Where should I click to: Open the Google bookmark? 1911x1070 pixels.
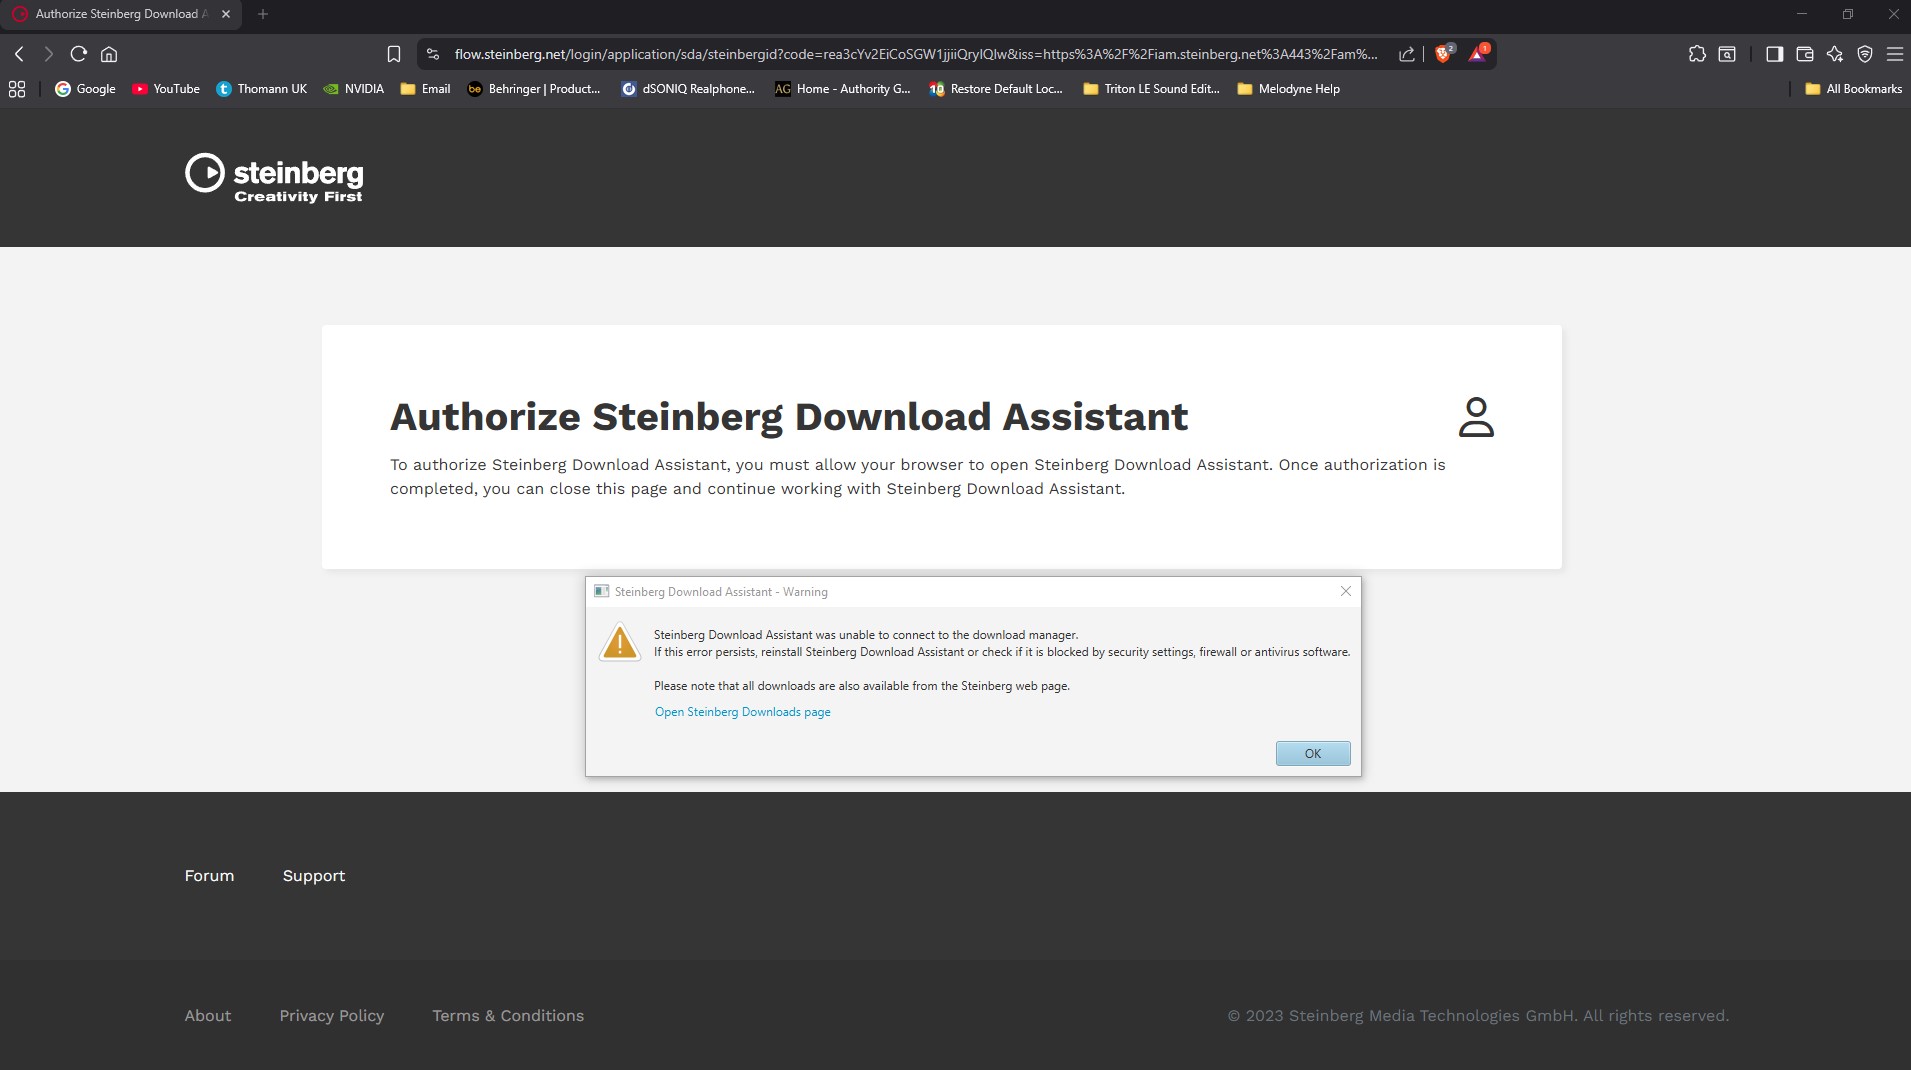coord(85,89)
